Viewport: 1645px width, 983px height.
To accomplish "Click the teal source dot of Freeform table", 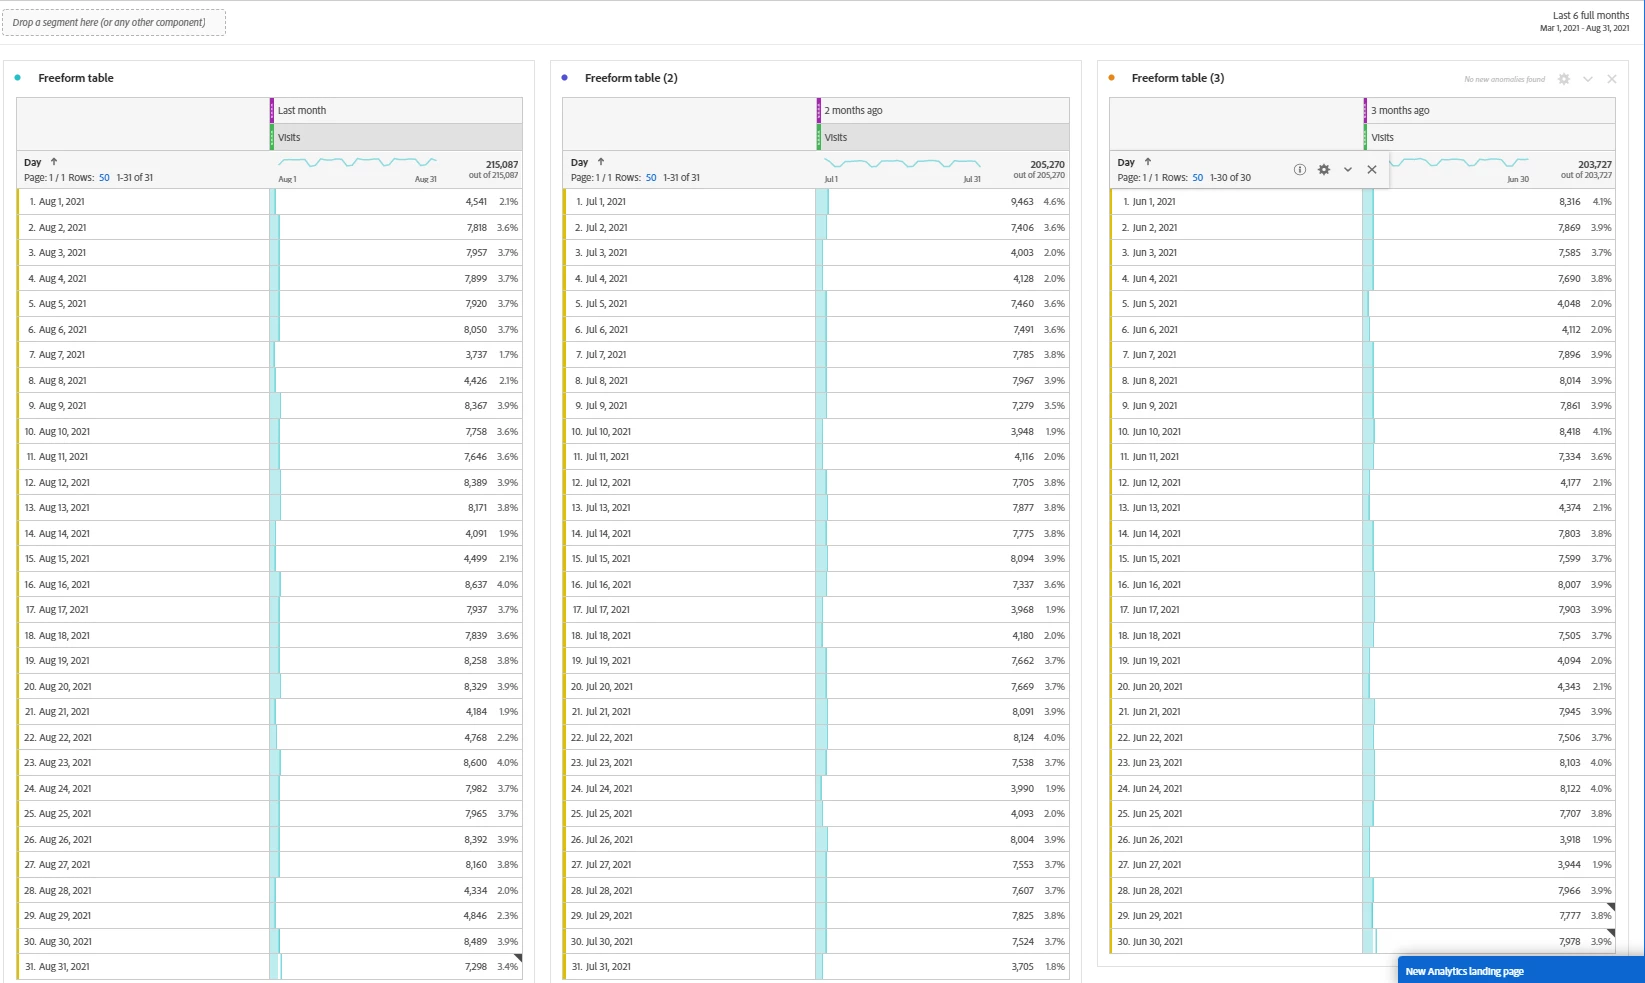I will pyautogui.click(x=18, y=78).
